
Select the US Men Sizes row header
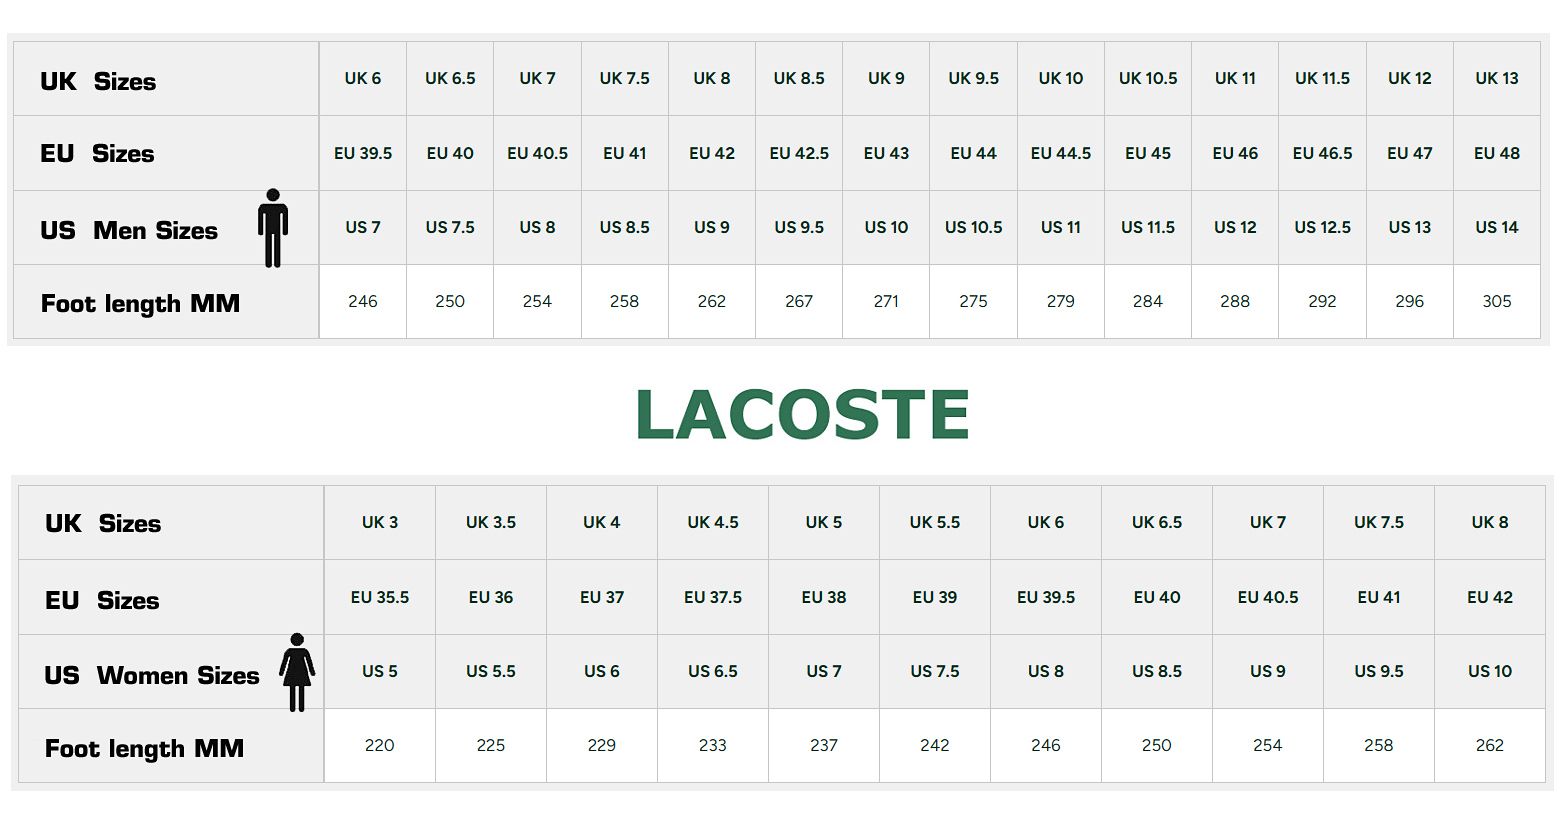(129, 230)
